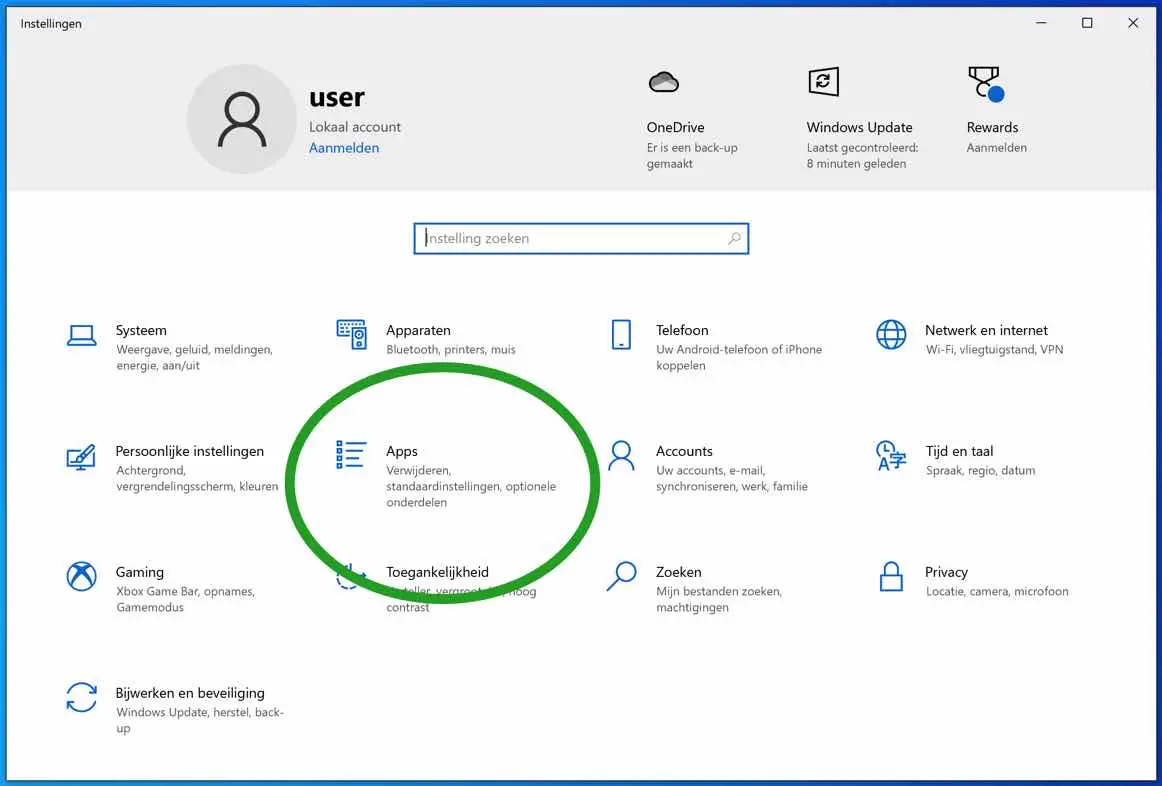The width and height of the screenshot is (1162, 786).
Task: Click the OneDrive title in header
Action: pos(675,127)
